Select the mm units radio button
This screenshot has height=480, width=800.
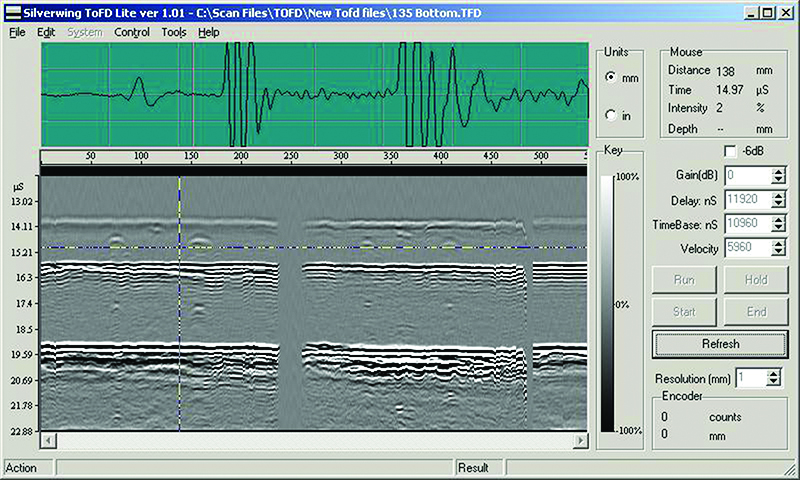pyautogui.click(x=612, y=77)
